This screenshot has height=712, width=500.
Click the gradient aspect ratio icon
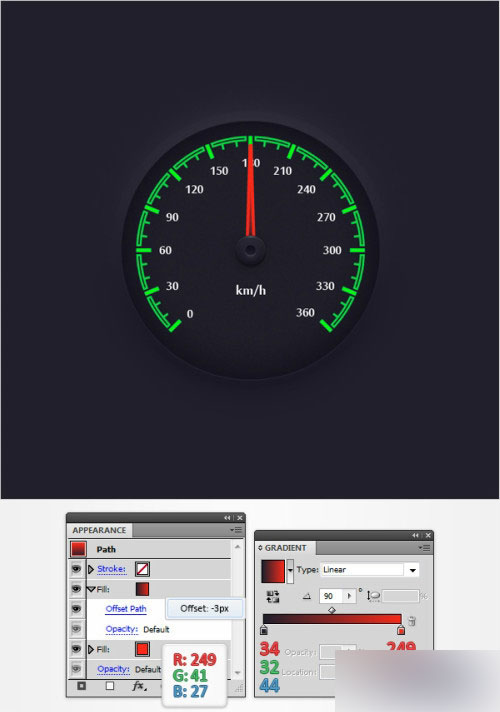pyautogui.click(x=373, y=596)
